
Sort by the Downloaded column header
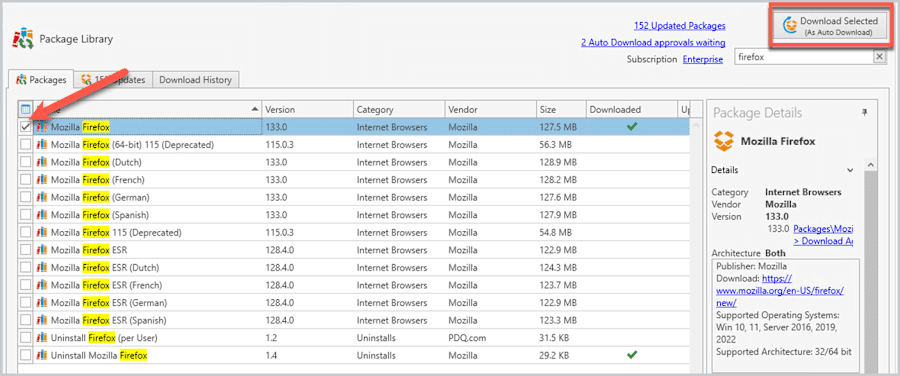pos(631,109)
